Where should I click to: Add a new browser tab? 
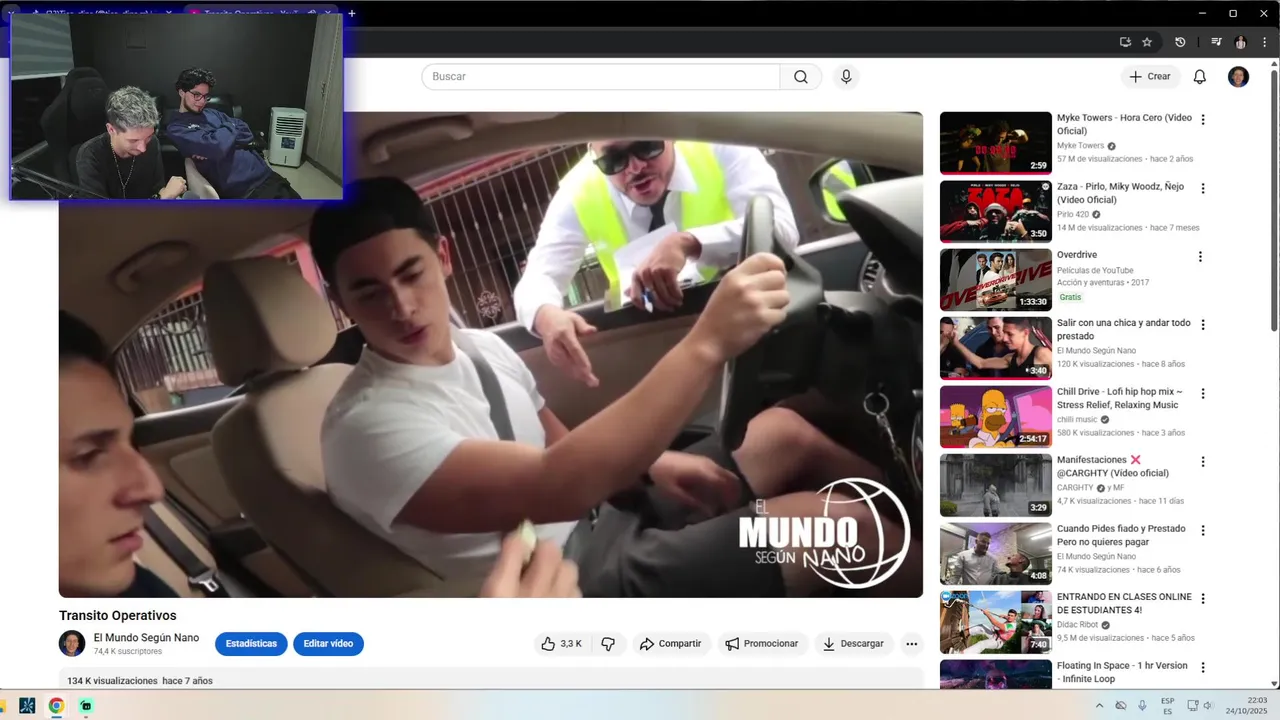pyautogui.click(x=352, y=14)
